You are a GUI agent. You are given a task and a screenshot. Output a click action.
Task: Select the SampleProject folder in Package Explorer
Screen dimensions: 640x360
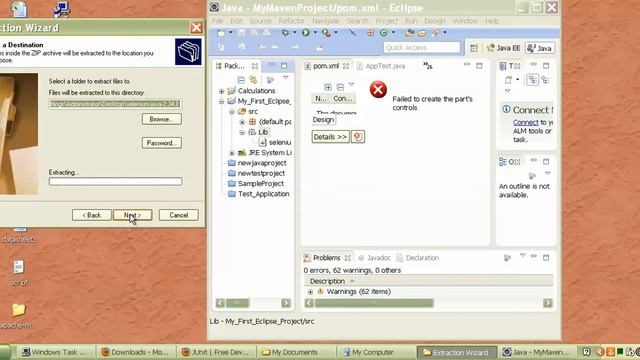tap(260, 184)
